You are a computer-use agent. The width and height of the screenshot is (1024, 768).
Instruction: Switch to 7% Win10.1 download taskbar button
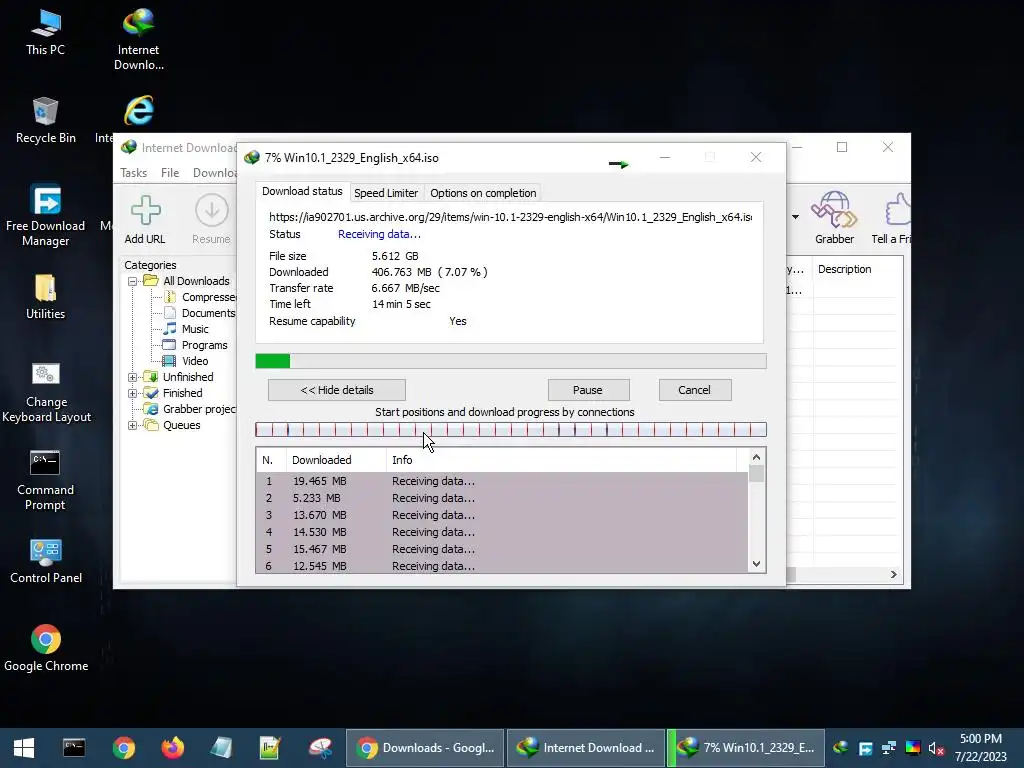(746, 748)
